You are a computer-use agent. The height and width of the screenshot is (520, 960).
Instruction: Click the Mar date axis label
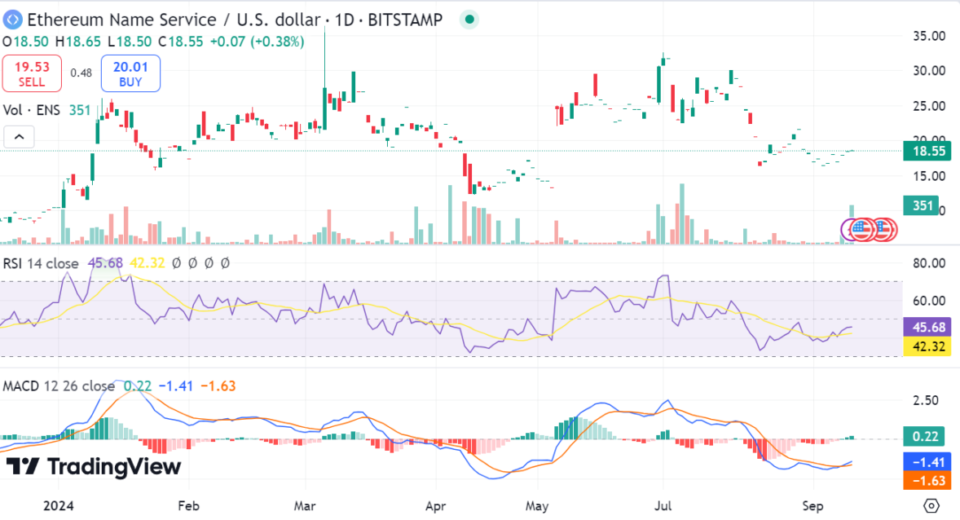pyautogui.click(x=305, y=506)
